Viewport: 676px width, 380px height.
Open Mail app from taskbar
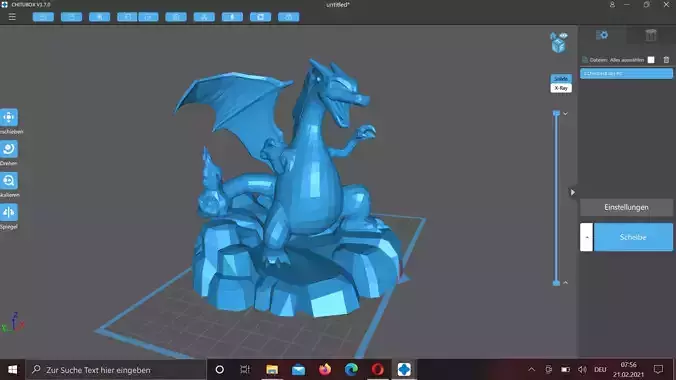coord(298,370)
